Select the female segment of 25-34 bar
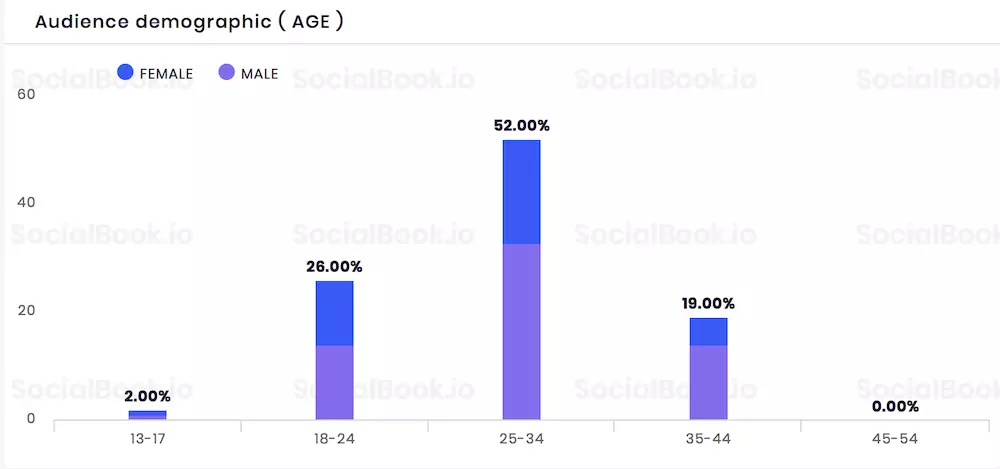Viewport: 1000px width, 469px height. click(x=521, y=192)
